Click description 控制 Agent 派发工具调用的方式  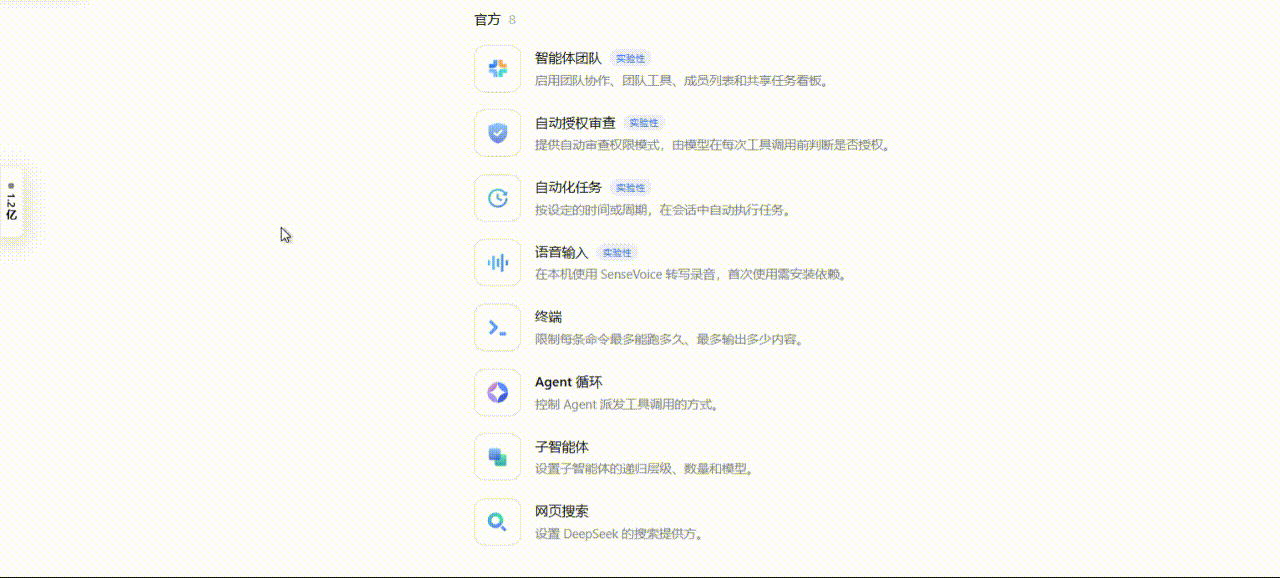coord(628,404)
